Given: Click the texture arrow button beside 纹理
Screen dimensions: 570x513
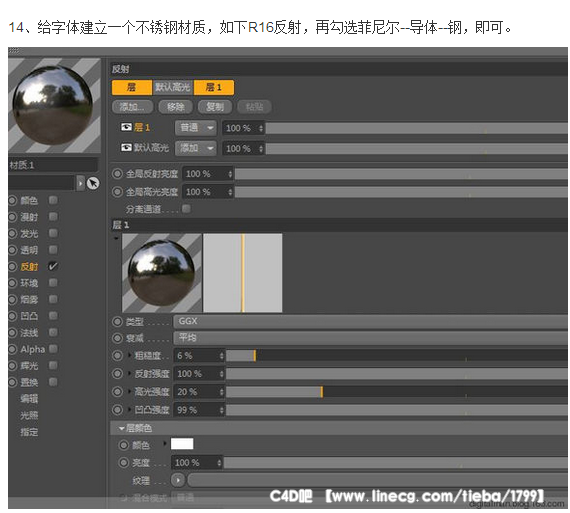Looking at the screenshot, I should pos(178,480).
